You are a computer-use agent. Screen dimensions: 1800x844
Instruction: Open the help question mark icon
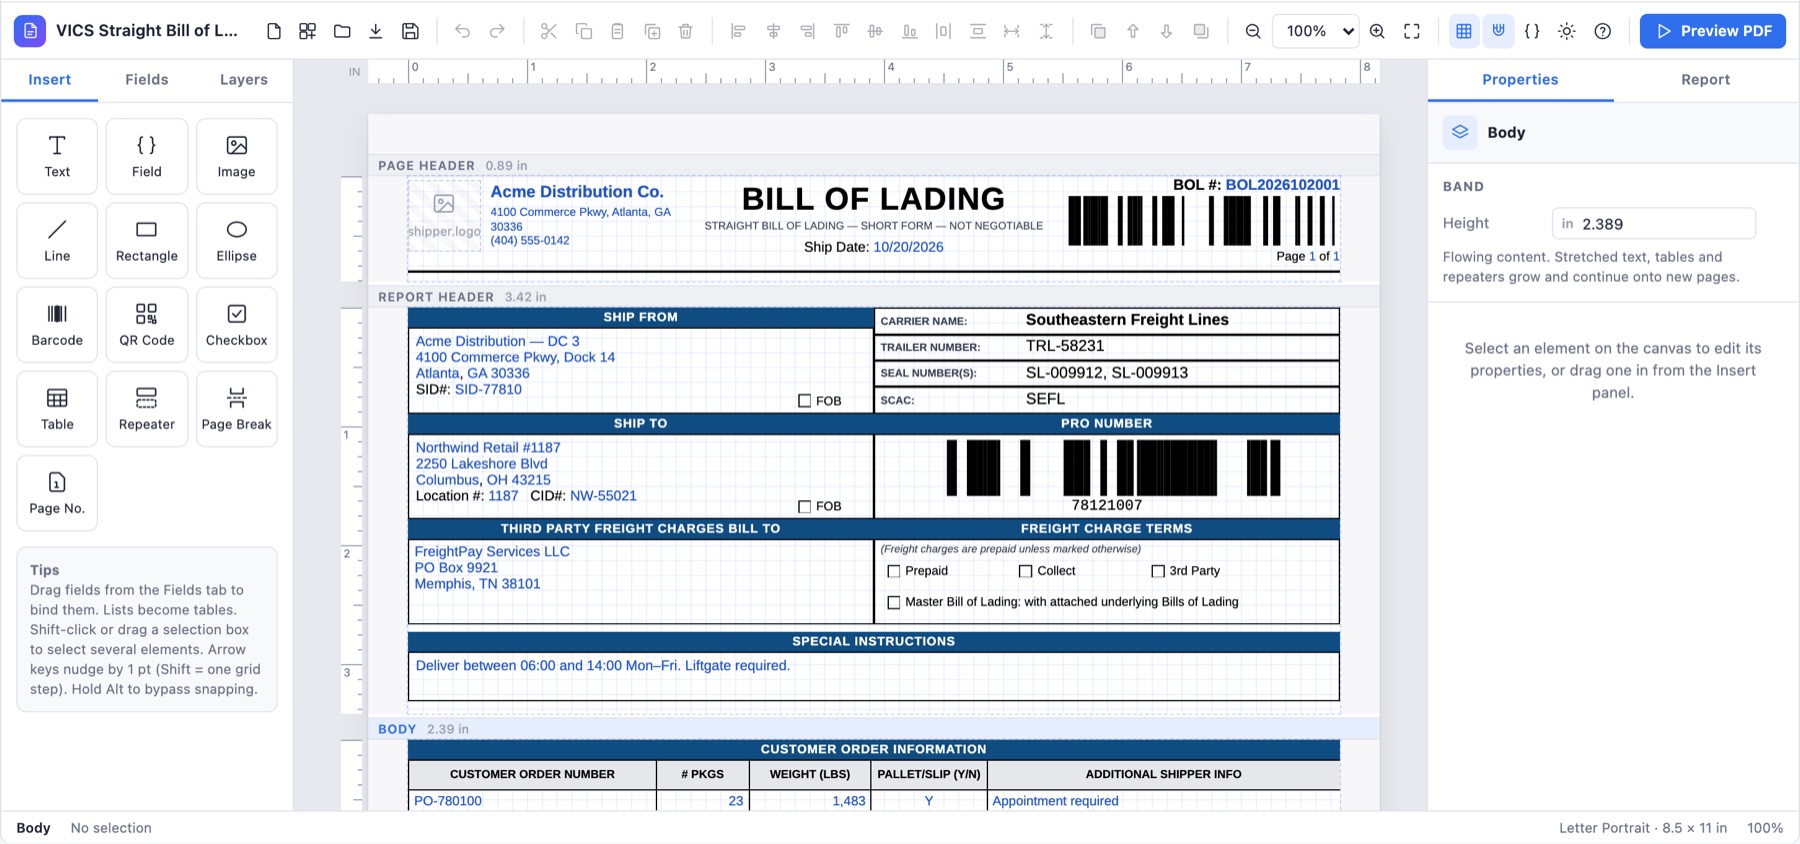[1603, 31]
